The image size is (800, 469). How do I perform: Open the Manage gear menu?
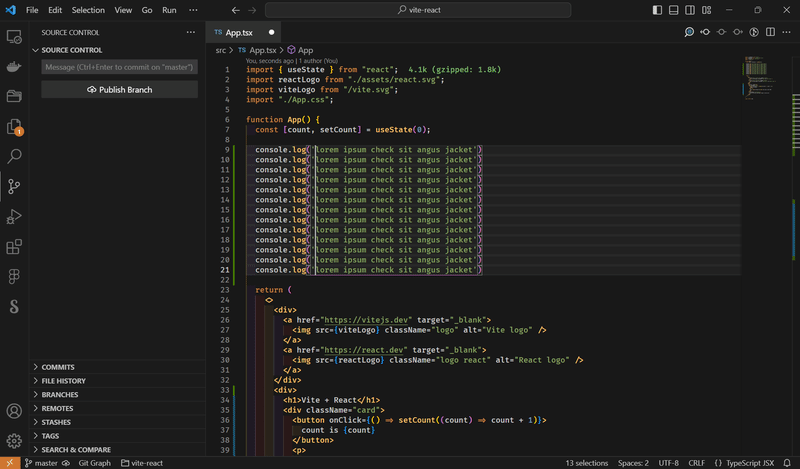click(x=14, y=440)
